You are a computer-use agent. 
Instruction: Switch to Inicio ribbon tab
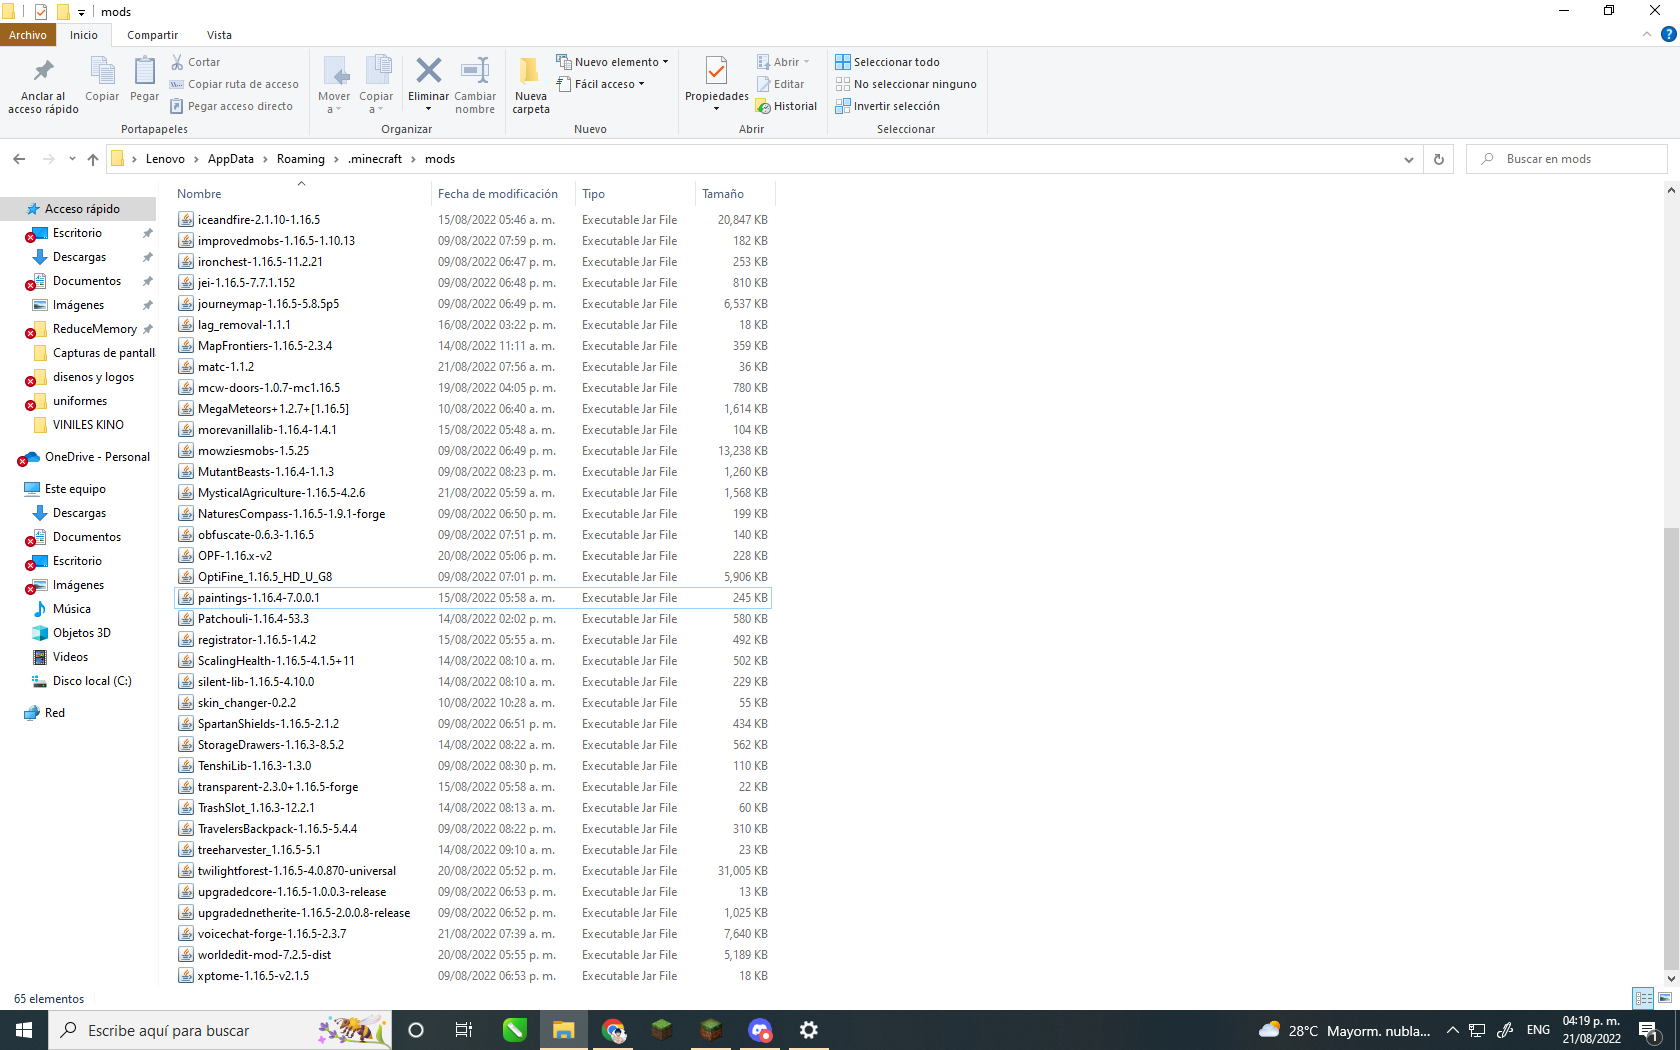point(84,35)
